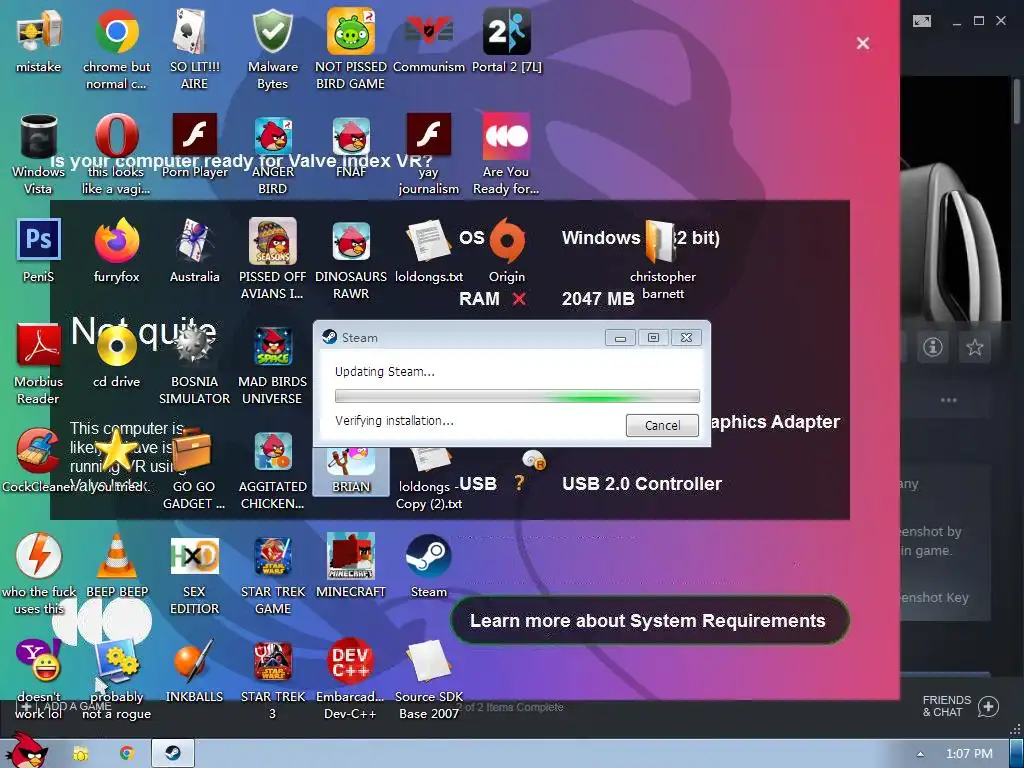
Task: Open the Photoshop icon labeled PeniS
Action: tap(39, 240)
